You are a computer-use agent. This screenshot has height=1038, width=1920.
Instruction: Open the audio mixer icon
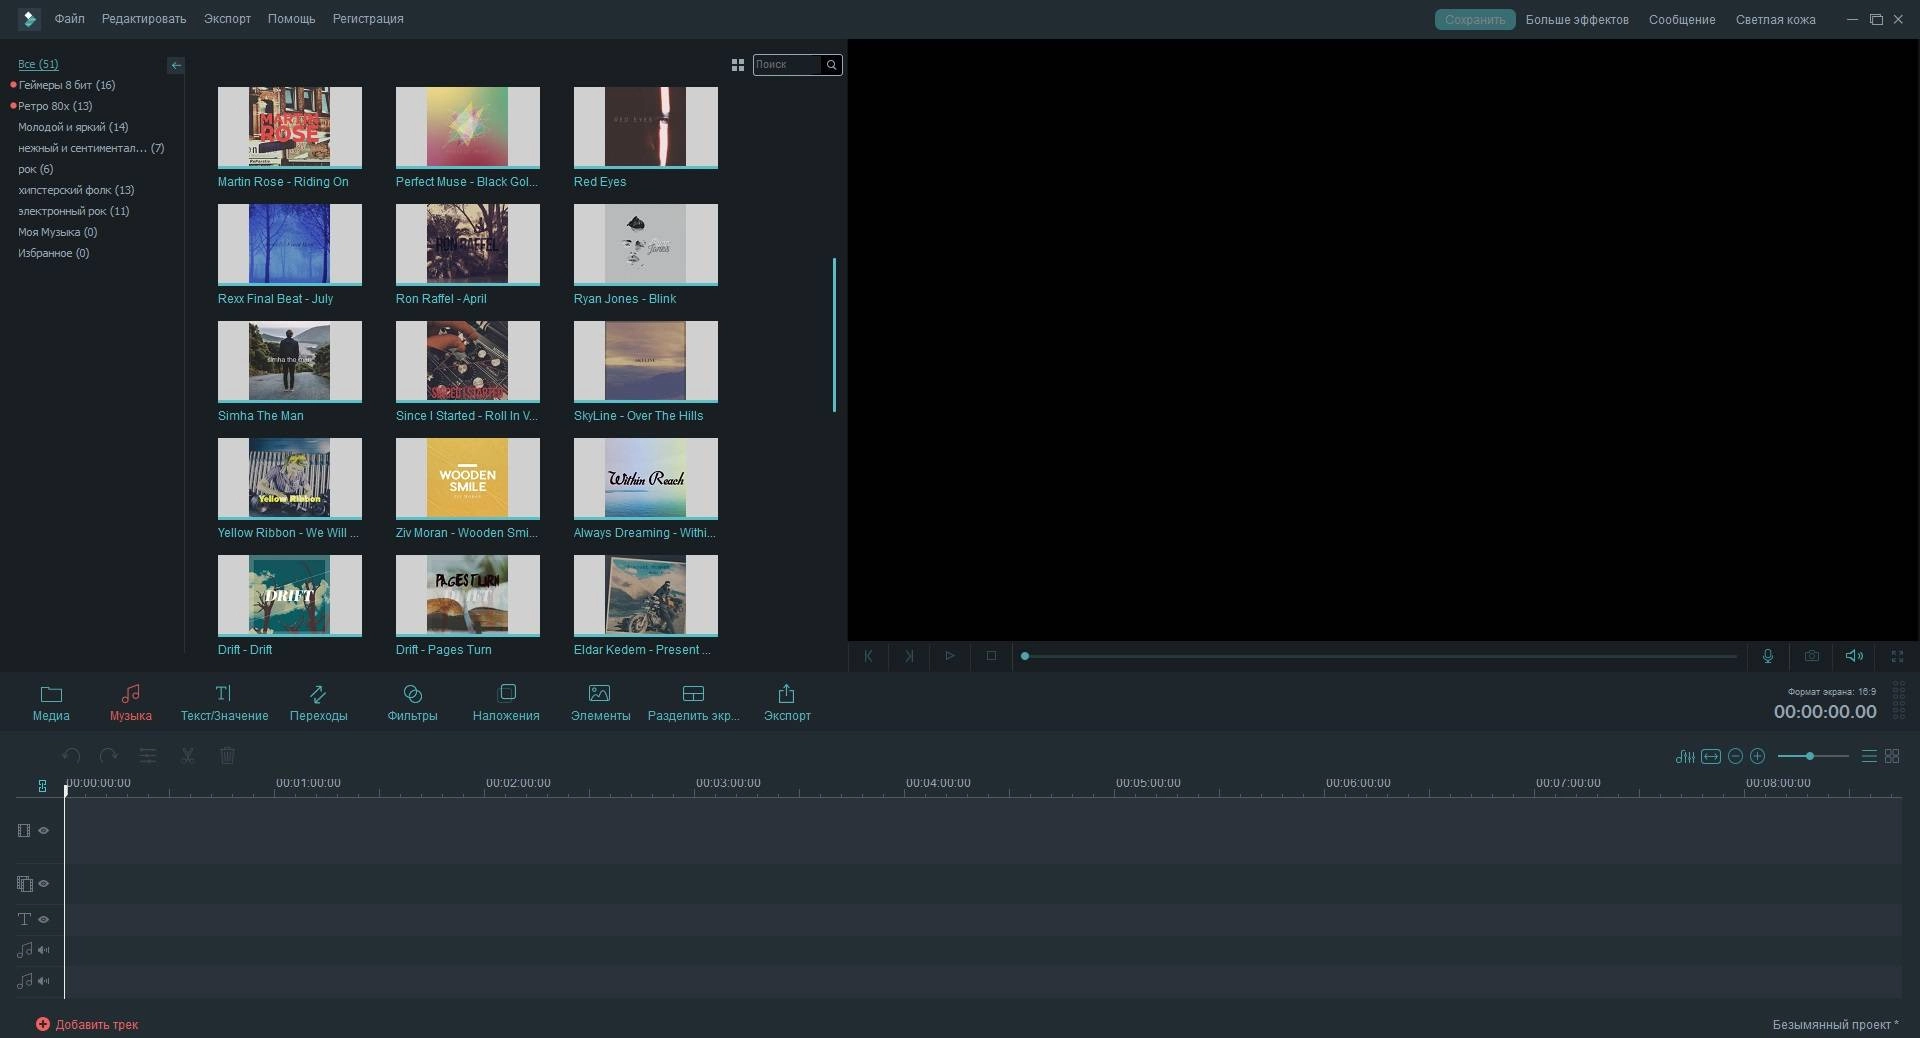coord(1685,756)
